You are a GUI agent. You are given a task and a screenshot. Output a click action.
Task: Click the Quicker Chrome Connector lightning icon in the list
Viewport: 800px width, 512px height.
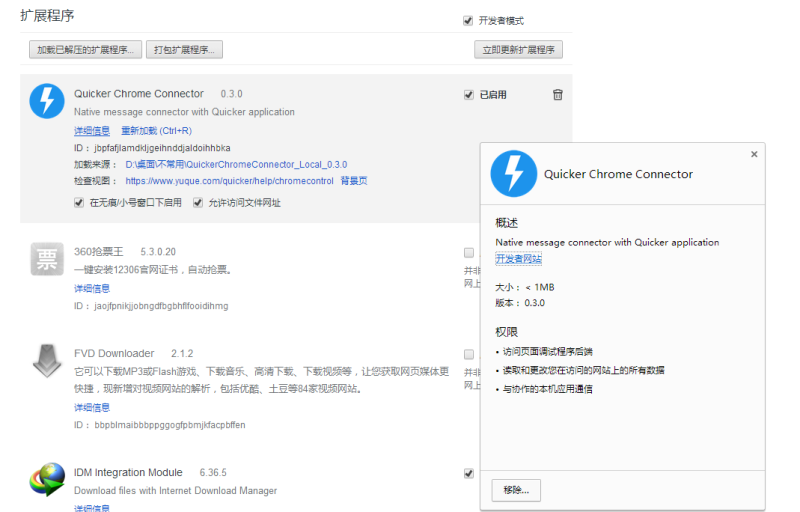tap(47, 101)
